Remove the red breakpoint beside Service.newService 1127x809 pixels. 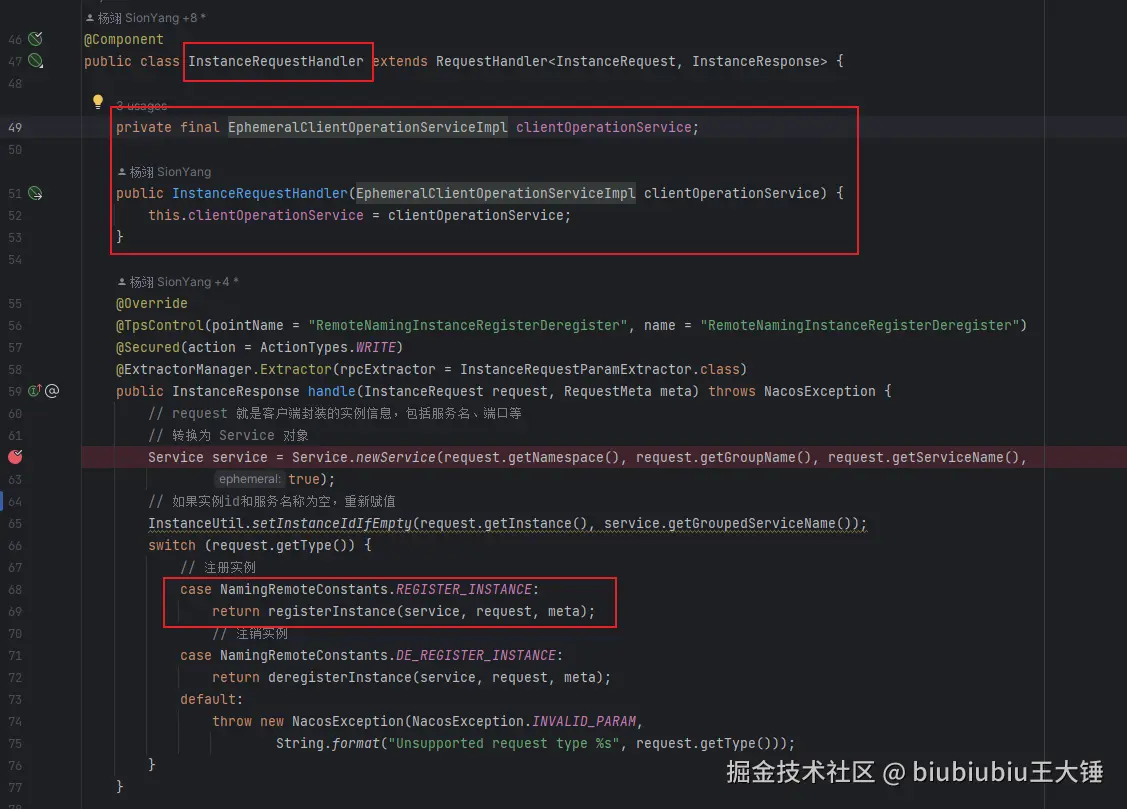point(15,457)
